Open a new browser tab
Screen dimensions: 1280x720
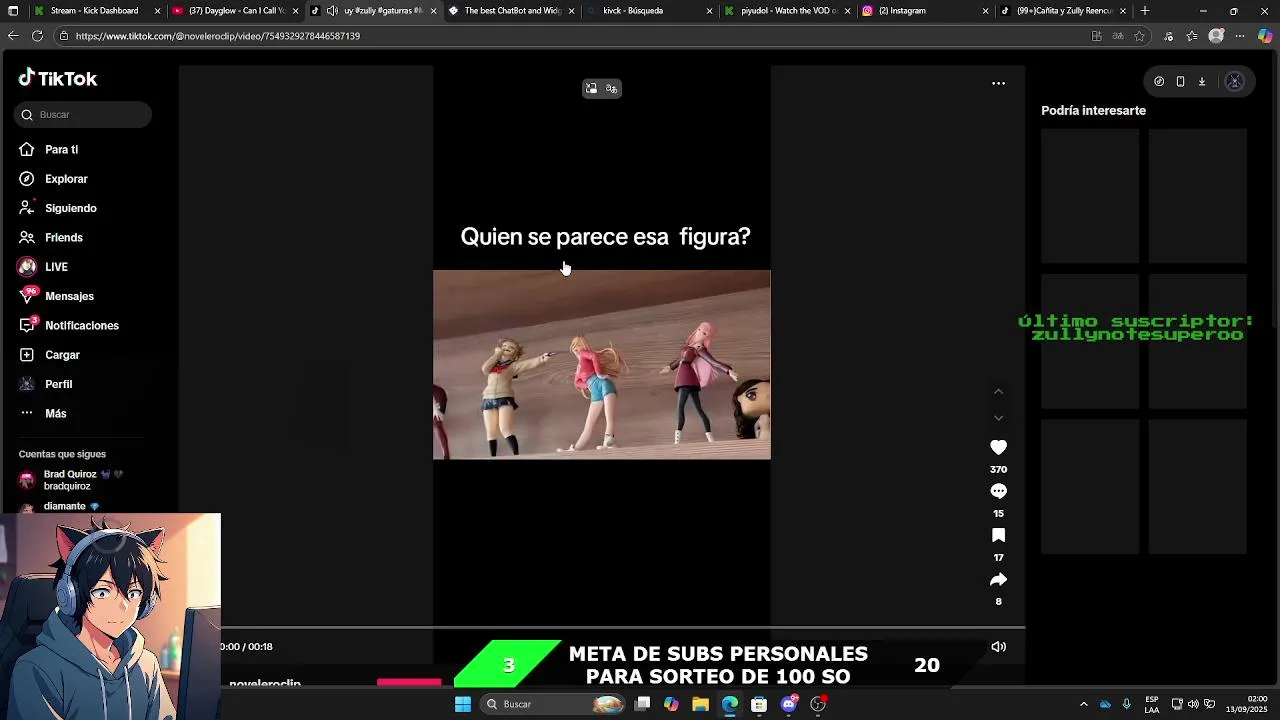(x=1145, y=11)
